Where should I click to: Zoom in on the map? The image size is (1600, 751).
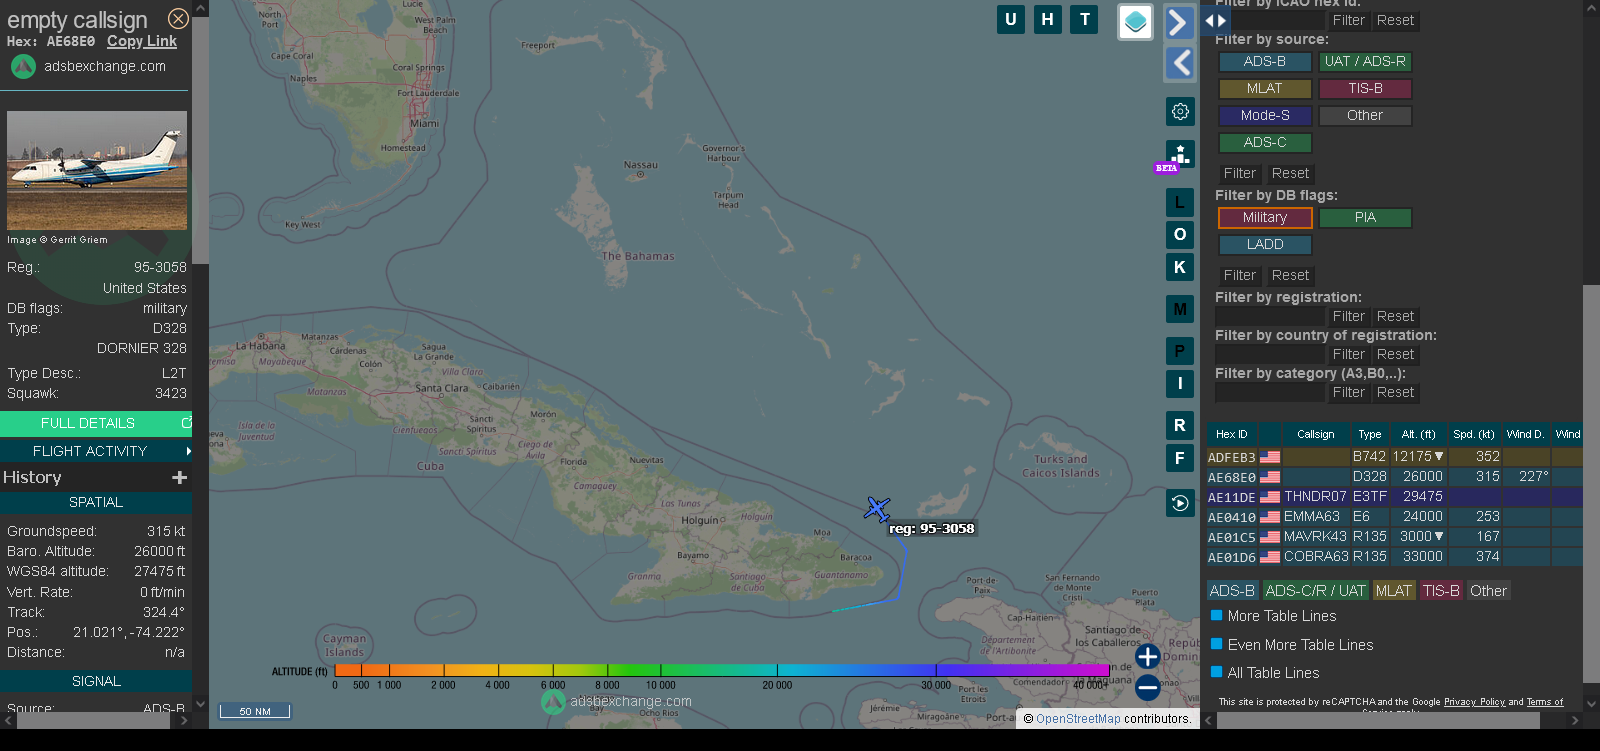(x=1148, y=656)
